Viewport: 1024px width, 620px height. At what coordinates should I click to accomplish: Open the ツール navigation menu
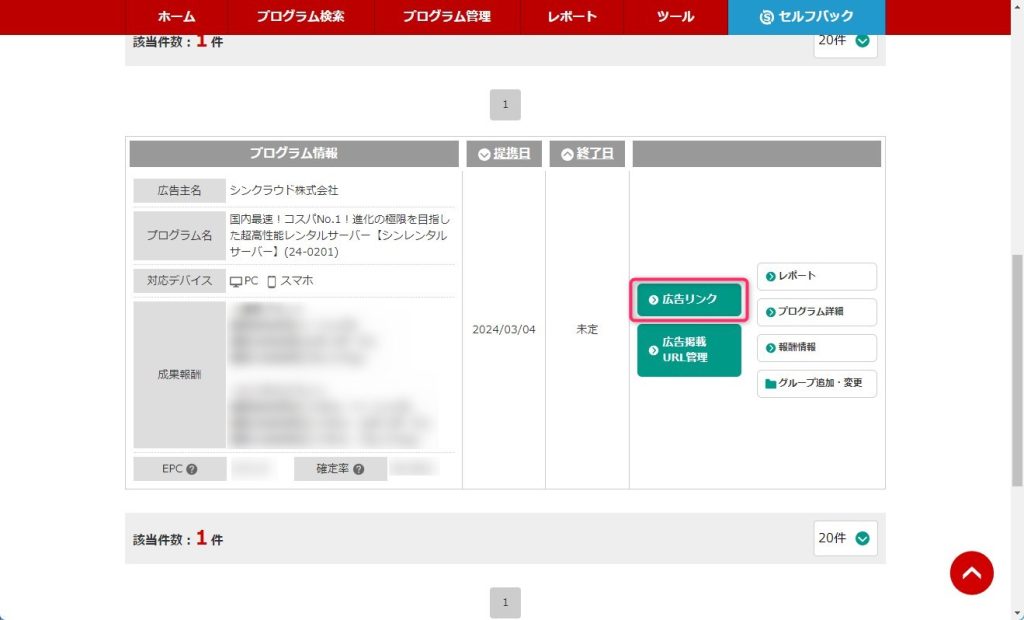(676, 17)
